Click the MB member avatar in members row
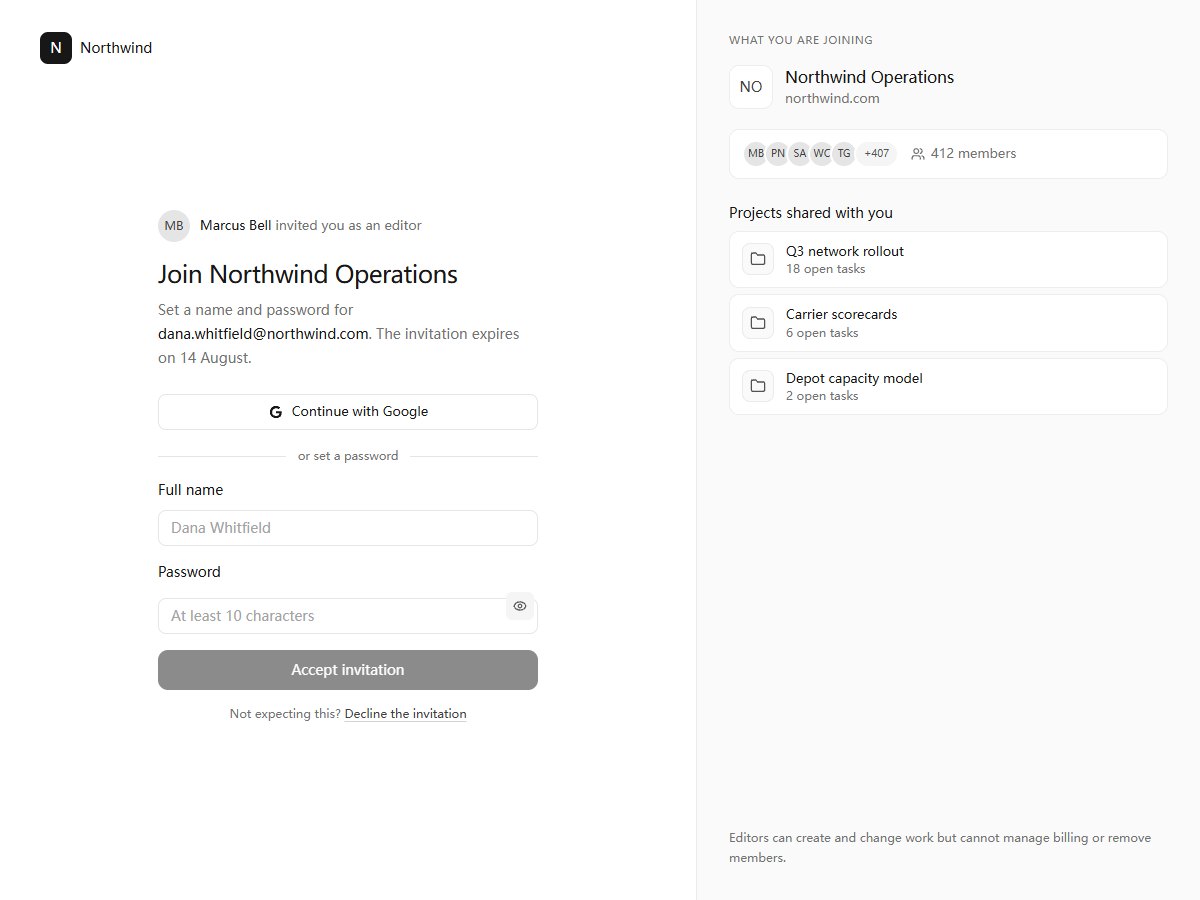Viewport: 1200px width, 900px height. (x=755, y=154)
